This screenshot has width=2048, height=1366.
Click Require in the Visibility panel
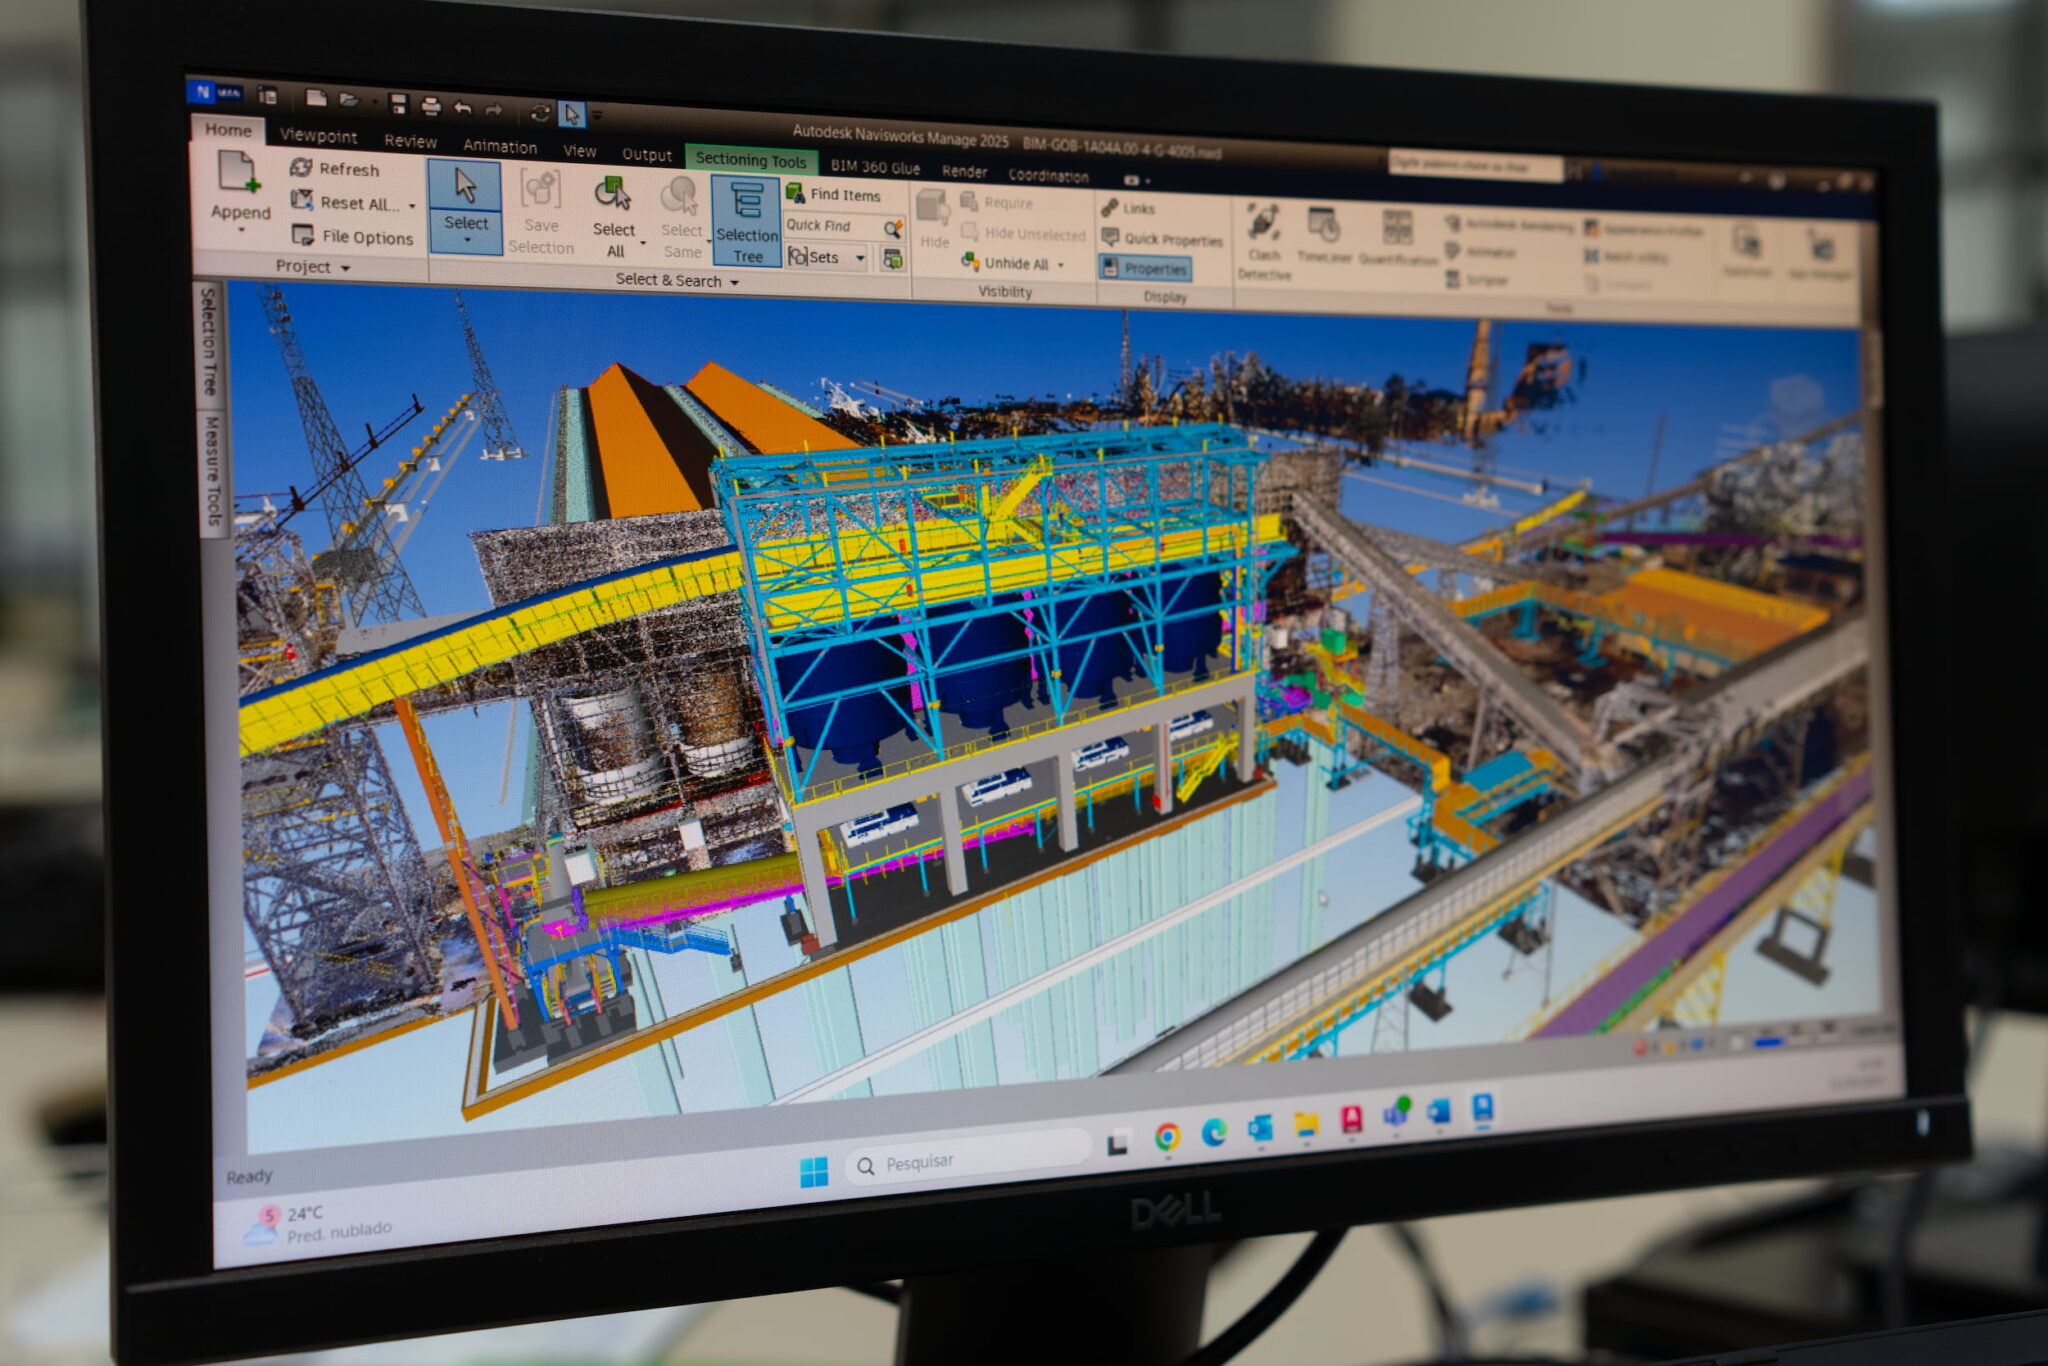[x=997, y=202]
